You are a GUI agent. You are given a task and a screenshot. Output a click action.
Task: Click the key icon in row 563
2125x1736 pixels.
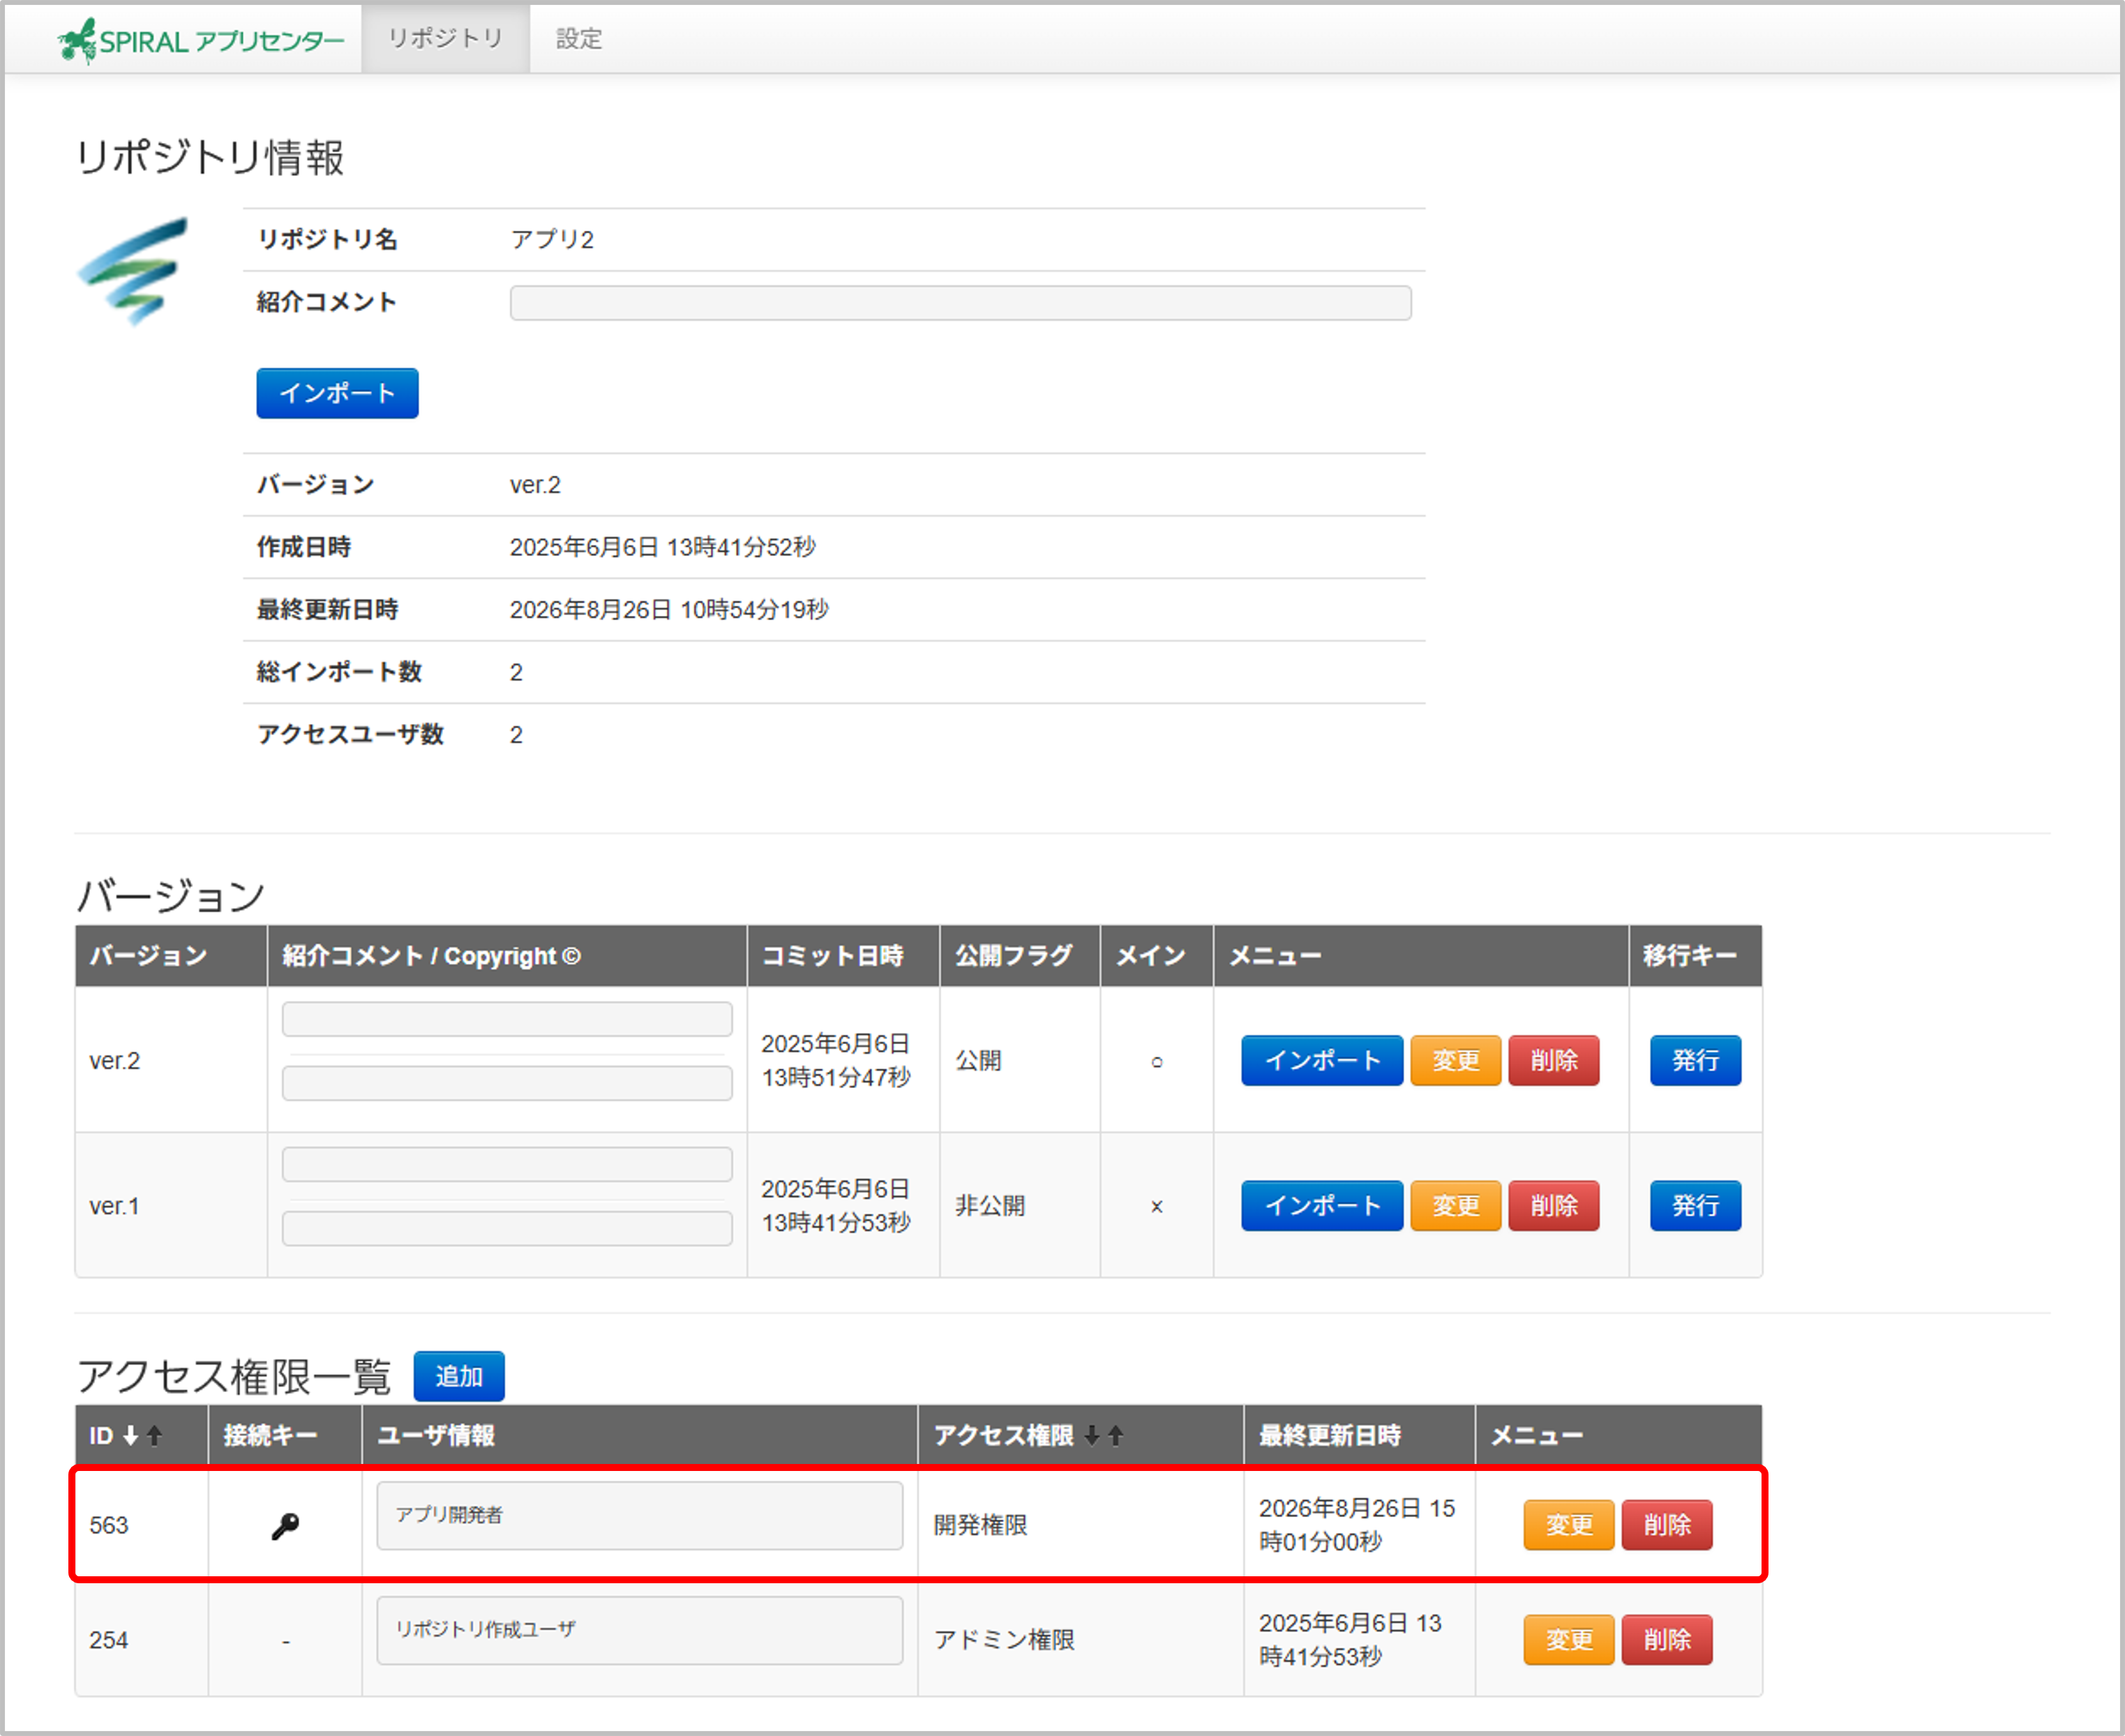click(285, 1526)
